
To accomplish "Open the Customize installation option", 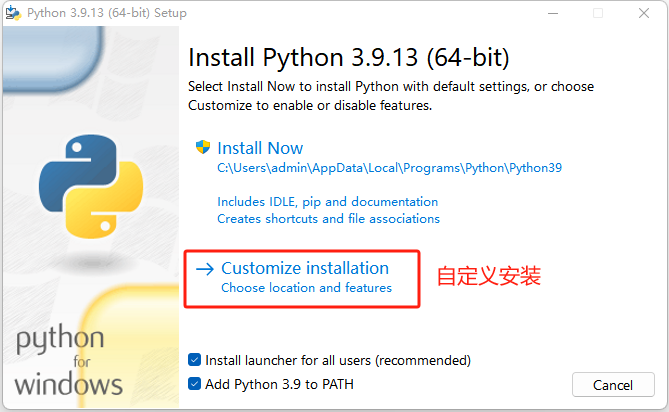I will point(305,268).
